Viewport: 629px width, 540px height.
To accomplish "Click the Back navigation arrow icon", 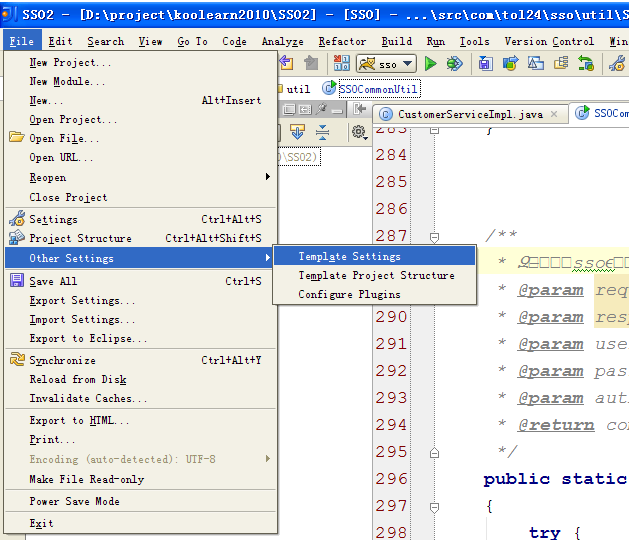I will (286, 64).
